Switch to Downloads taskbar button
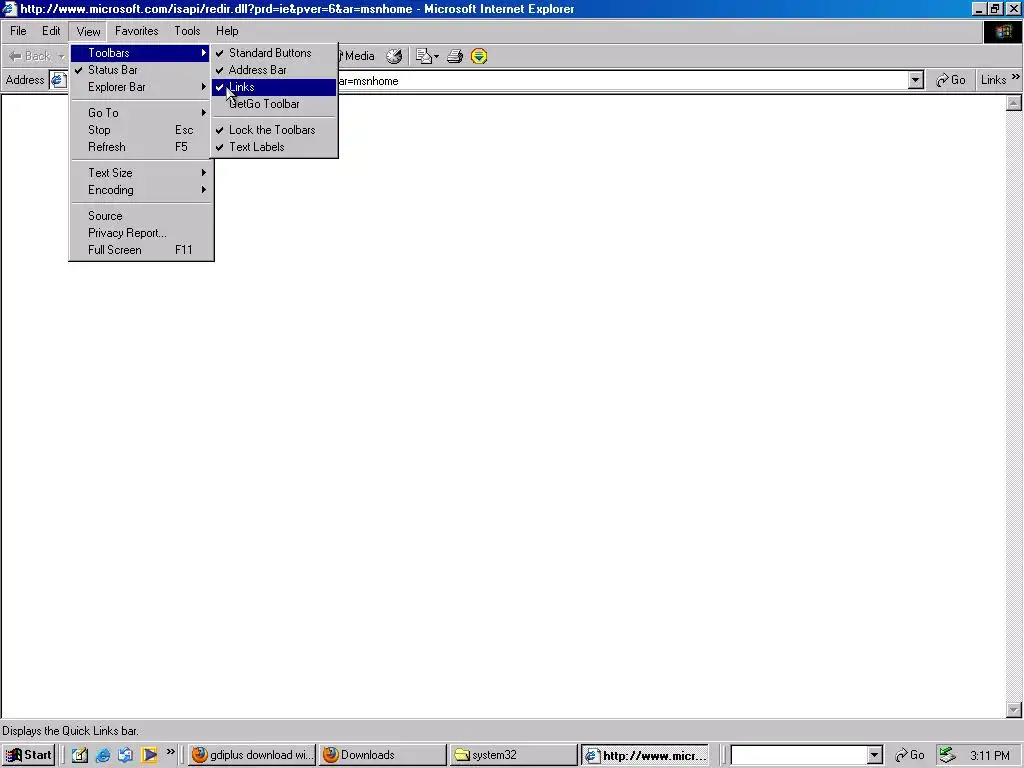 coord(383,755)
